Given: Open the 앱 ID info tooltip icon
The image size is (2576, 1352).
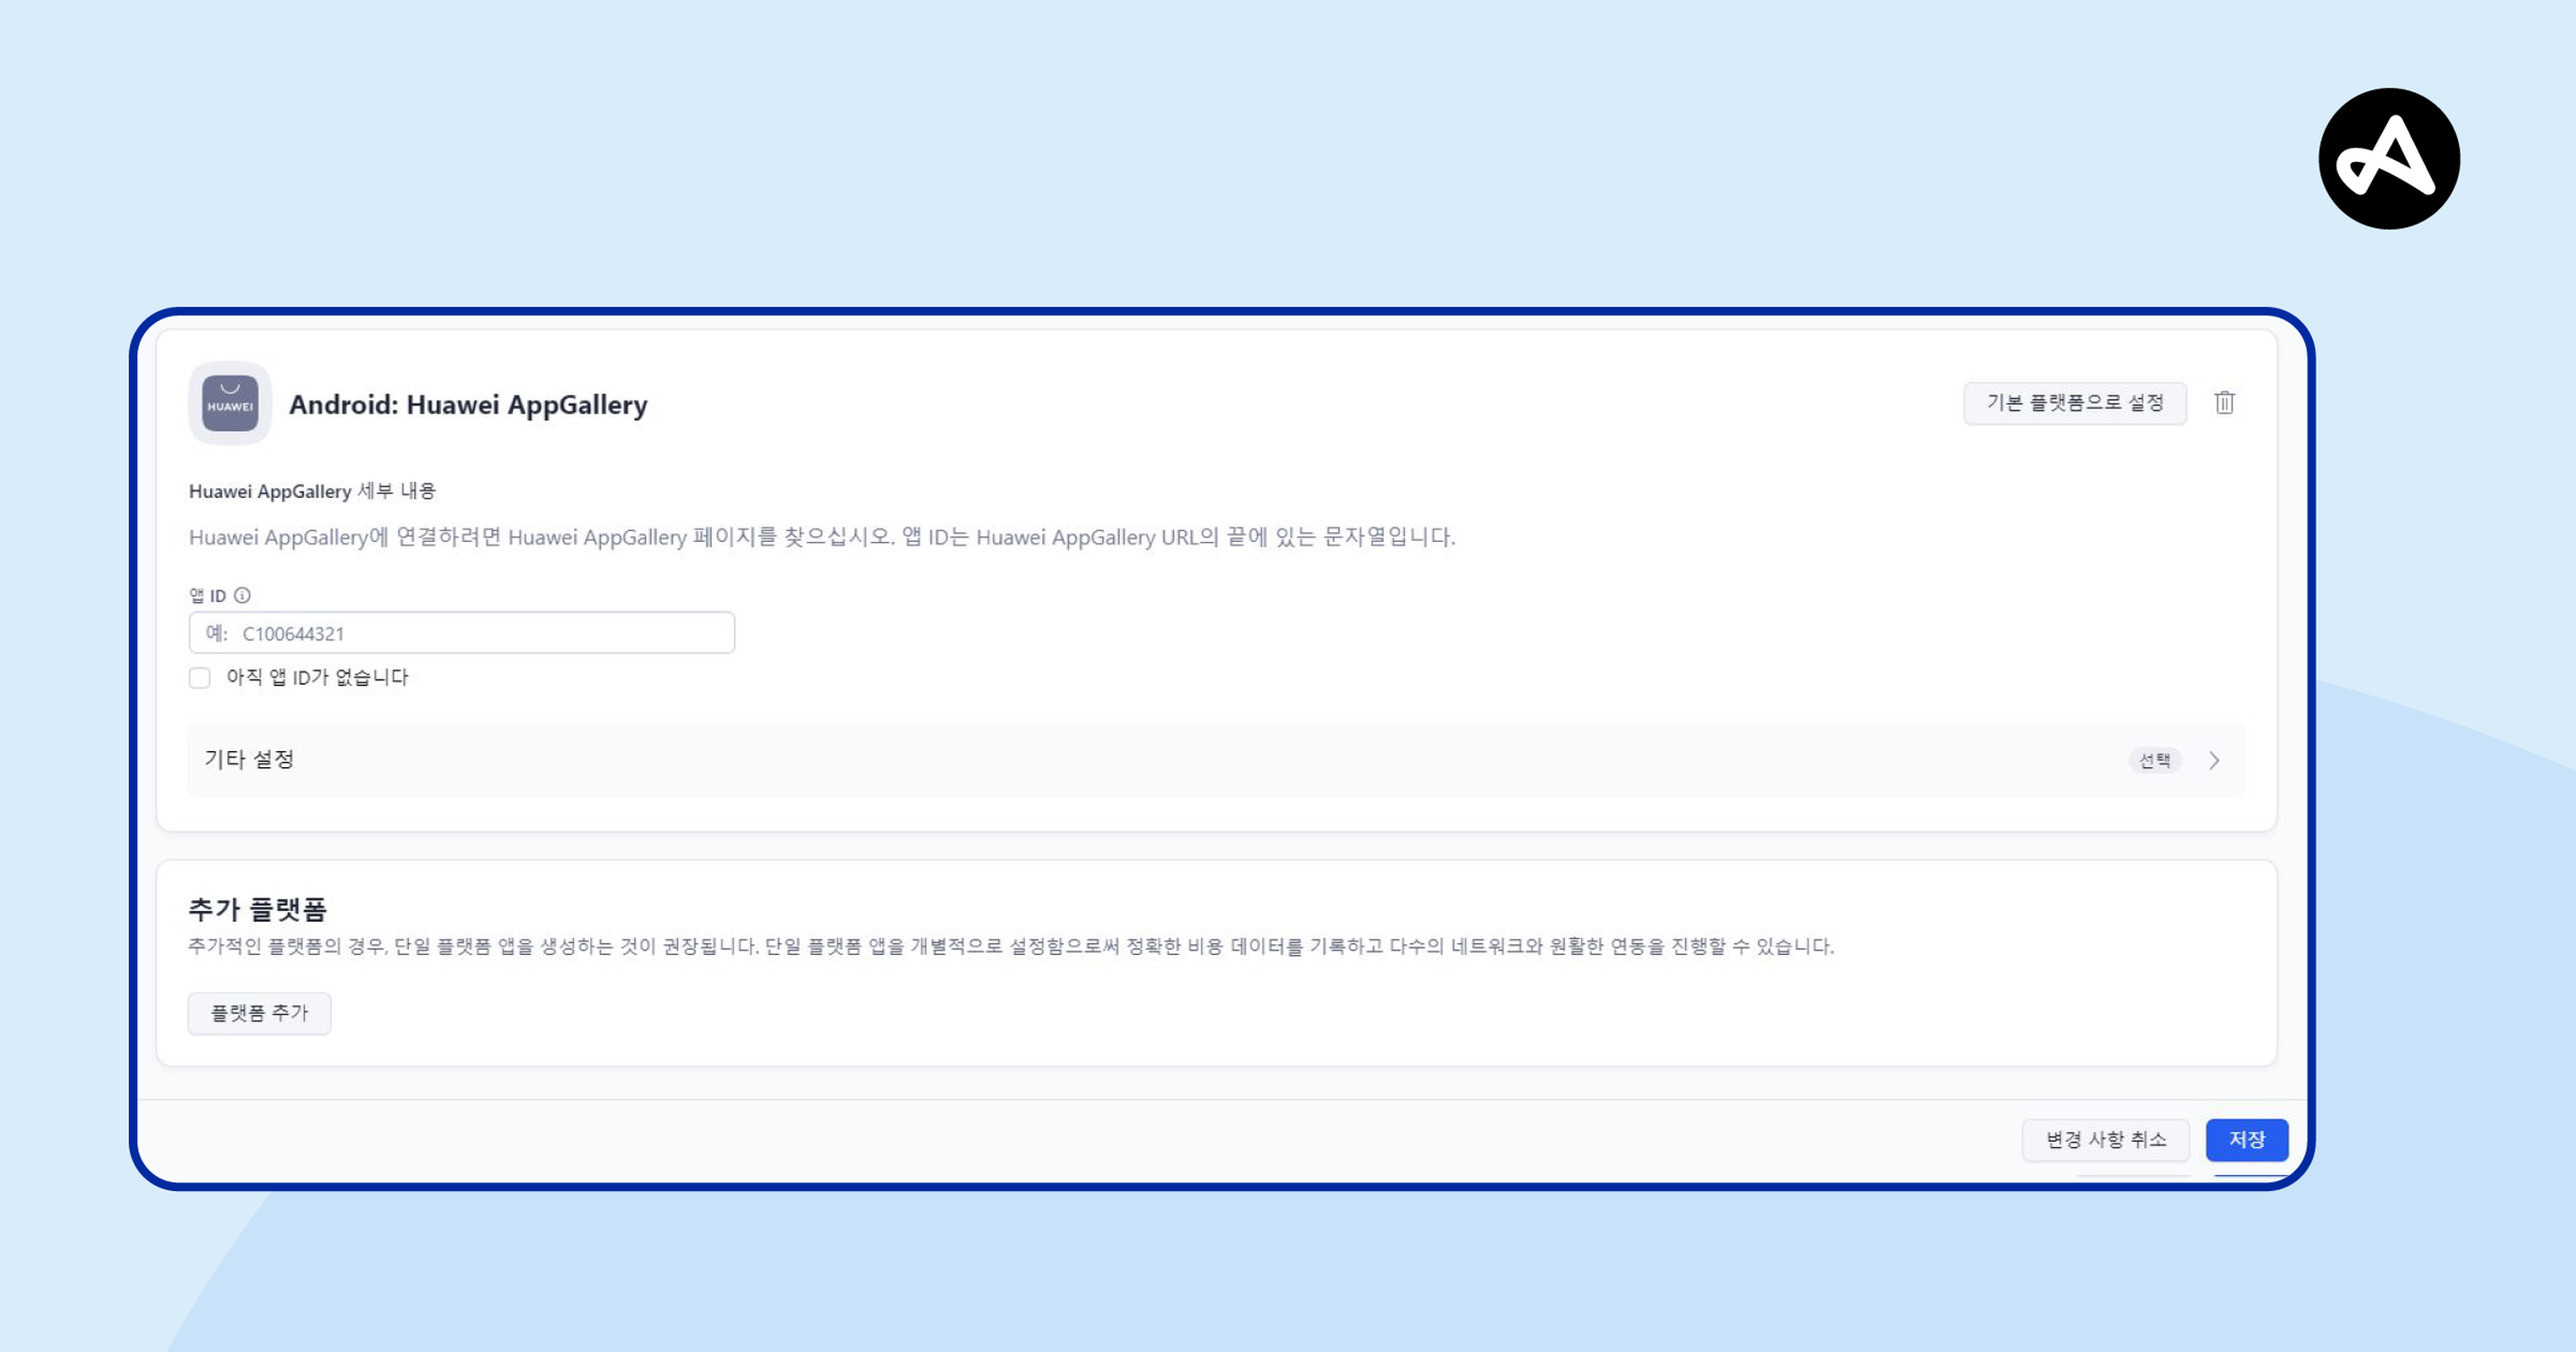Looking at the screenshot, I should click(242, 595).
